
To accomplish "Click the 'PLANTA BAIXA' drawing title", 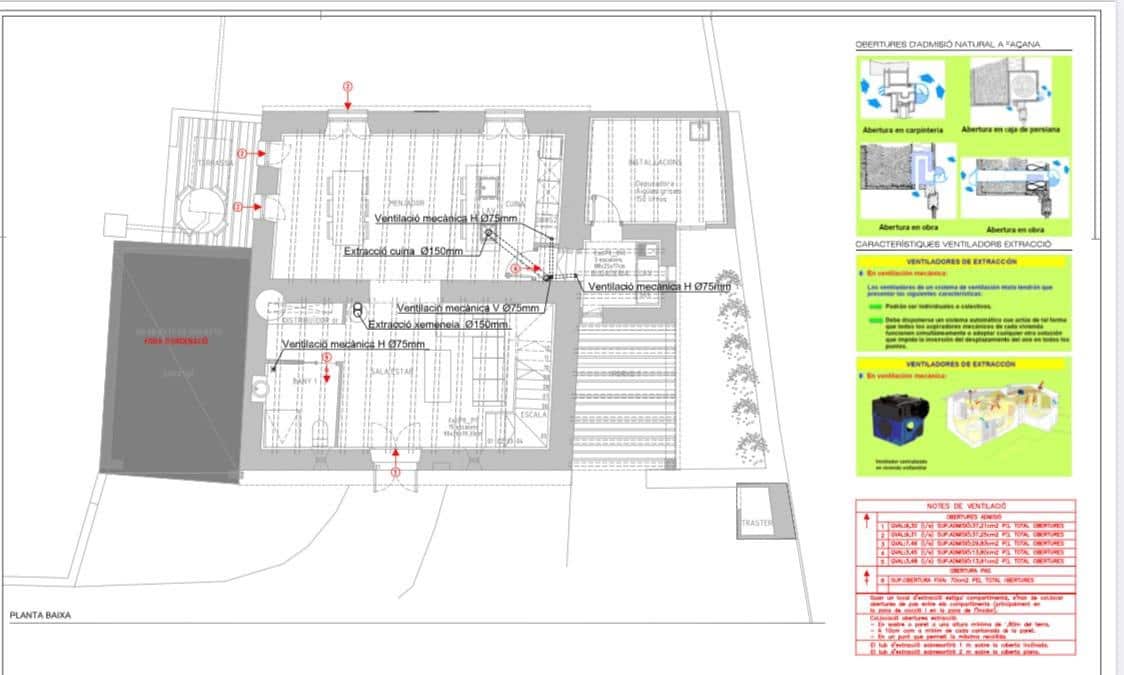I will (x=40, y=616).
